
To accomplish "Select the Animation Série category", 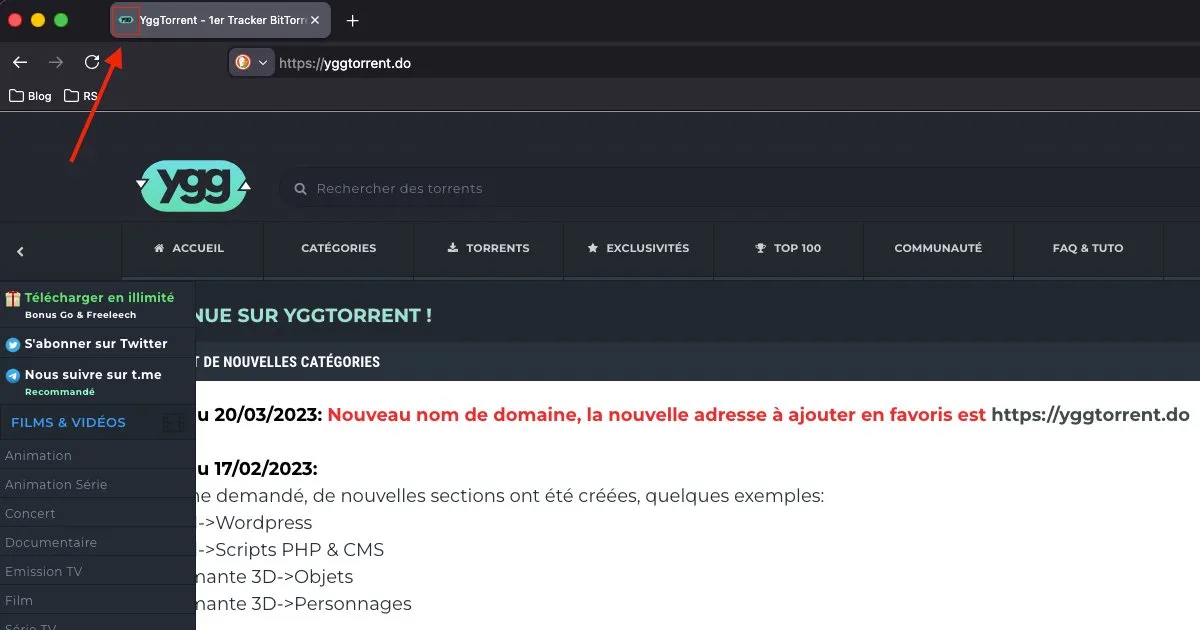I will point(56,484).
